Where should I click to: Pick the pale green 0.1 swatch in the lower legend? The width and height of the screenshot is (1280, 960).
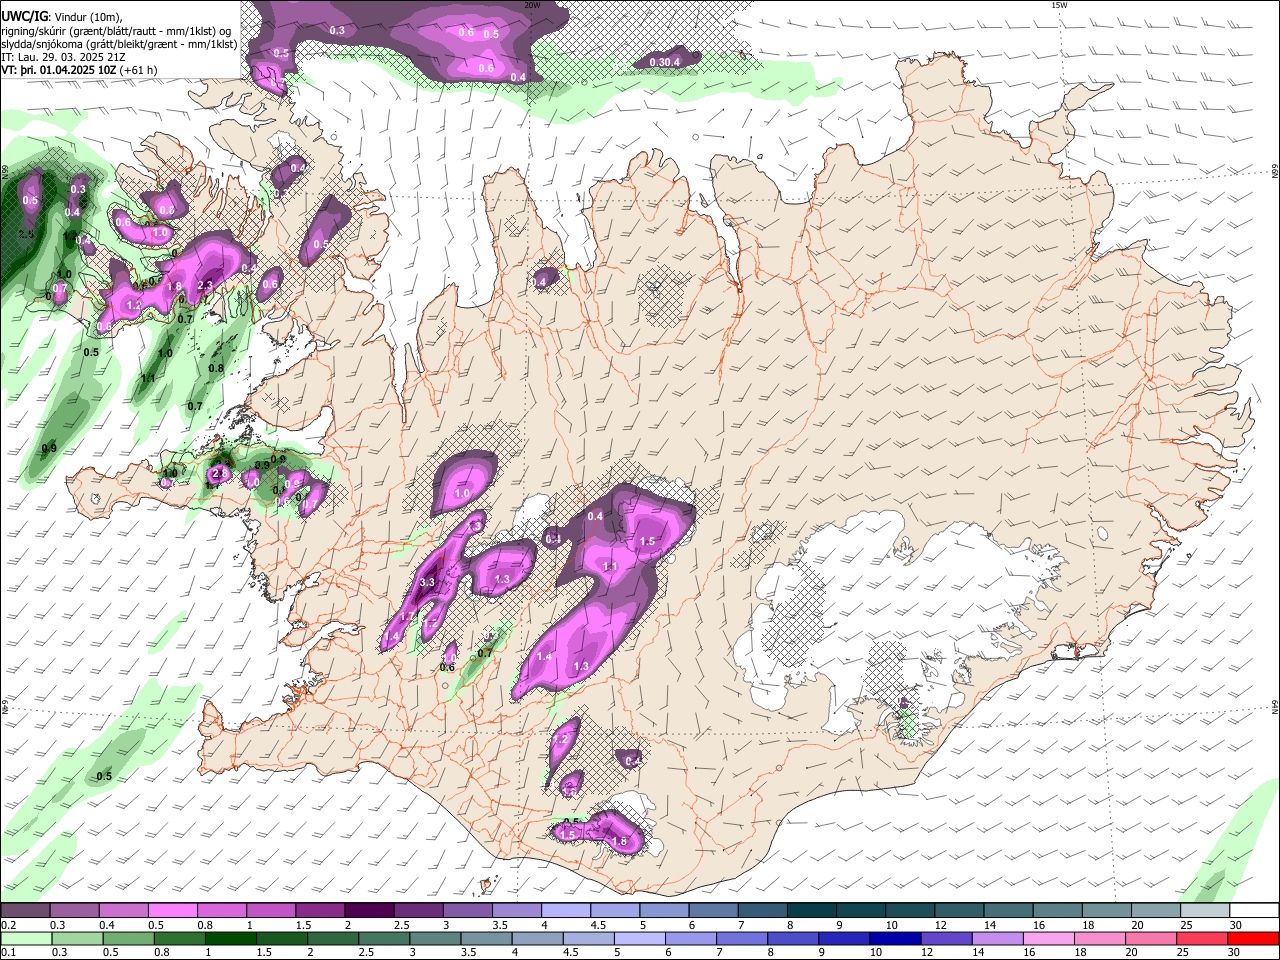[25, 938]
